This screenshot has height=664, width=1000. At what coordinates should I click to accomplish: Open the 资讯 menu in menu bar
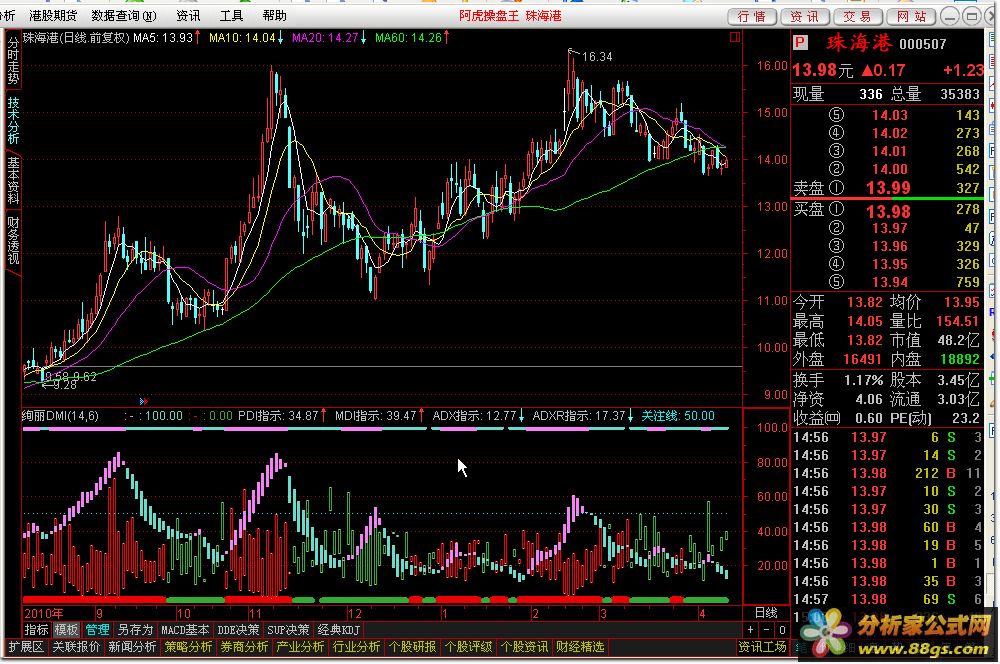pyautogui.click(x=188, y=15)
